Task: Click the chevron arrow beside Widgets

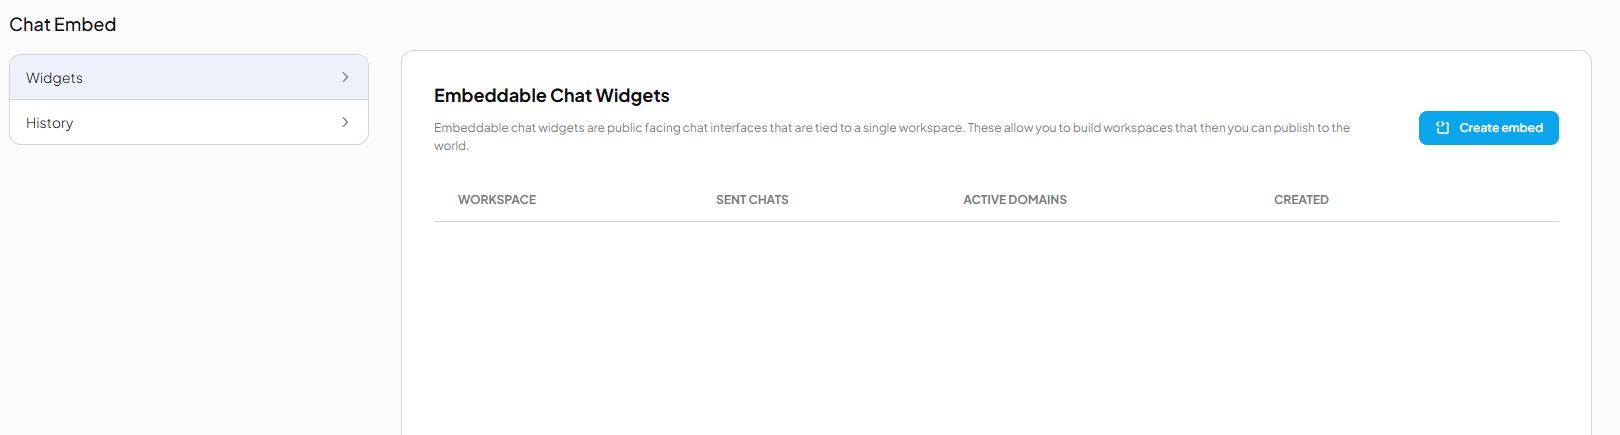Action: tap(345, 77)
